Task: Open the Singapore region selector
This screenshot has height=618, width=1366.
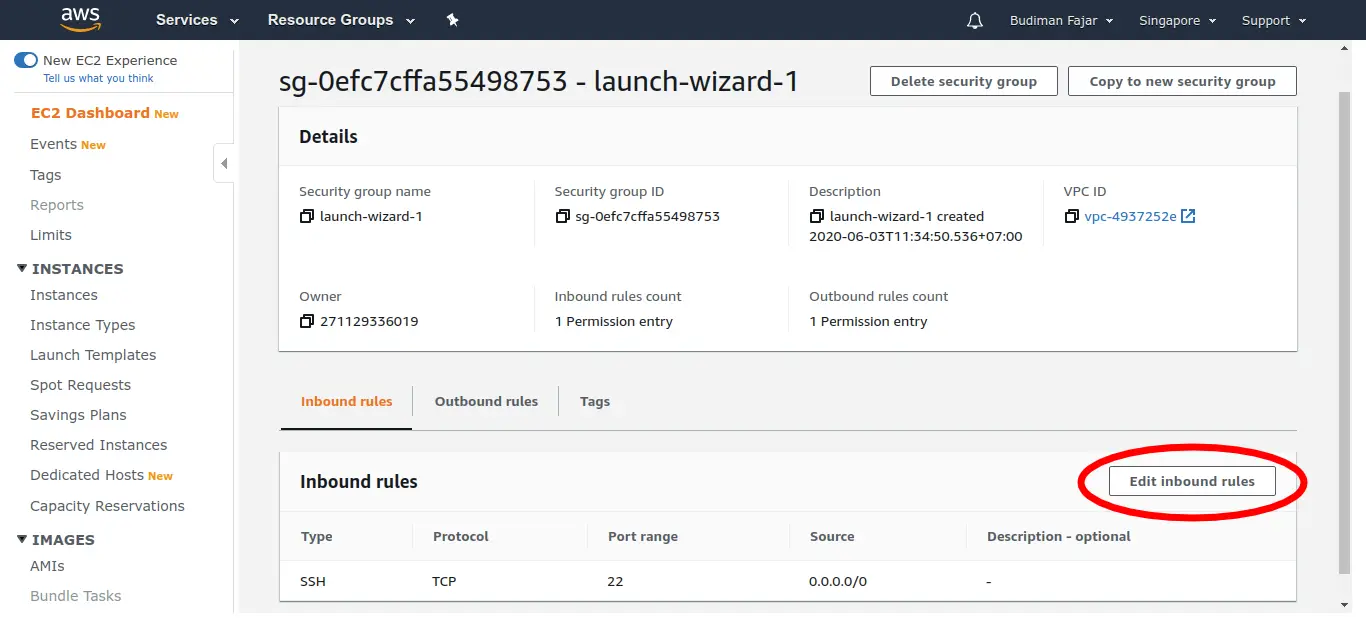Action: coord(1177,20)
